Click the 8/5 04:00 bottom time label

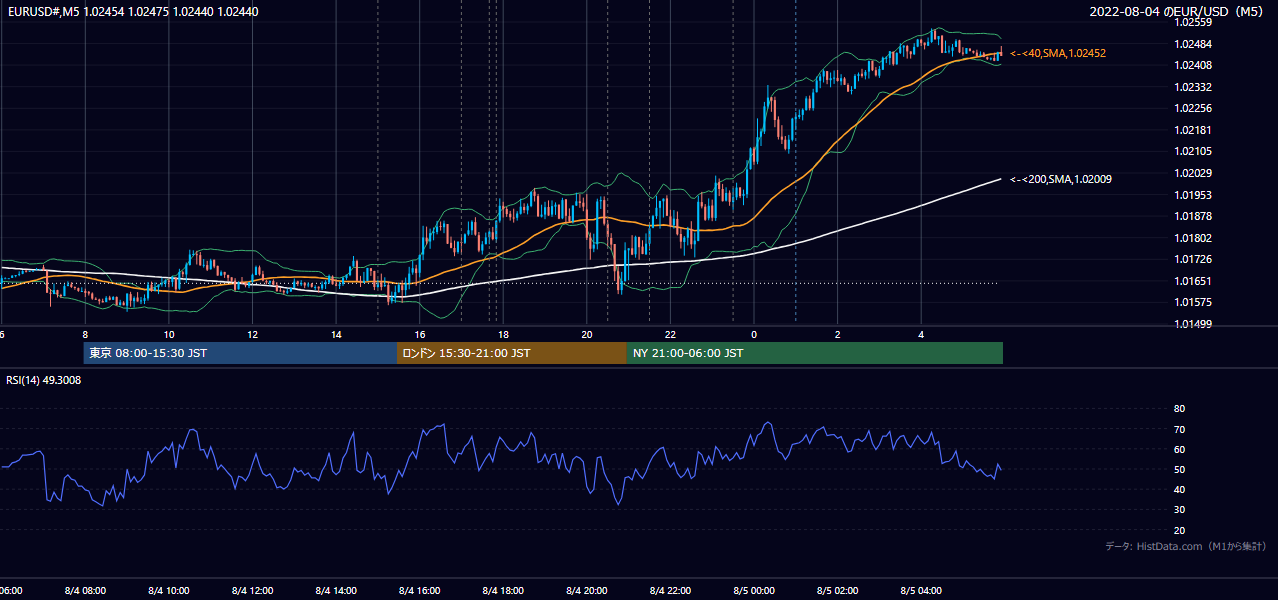coord(921,591)
